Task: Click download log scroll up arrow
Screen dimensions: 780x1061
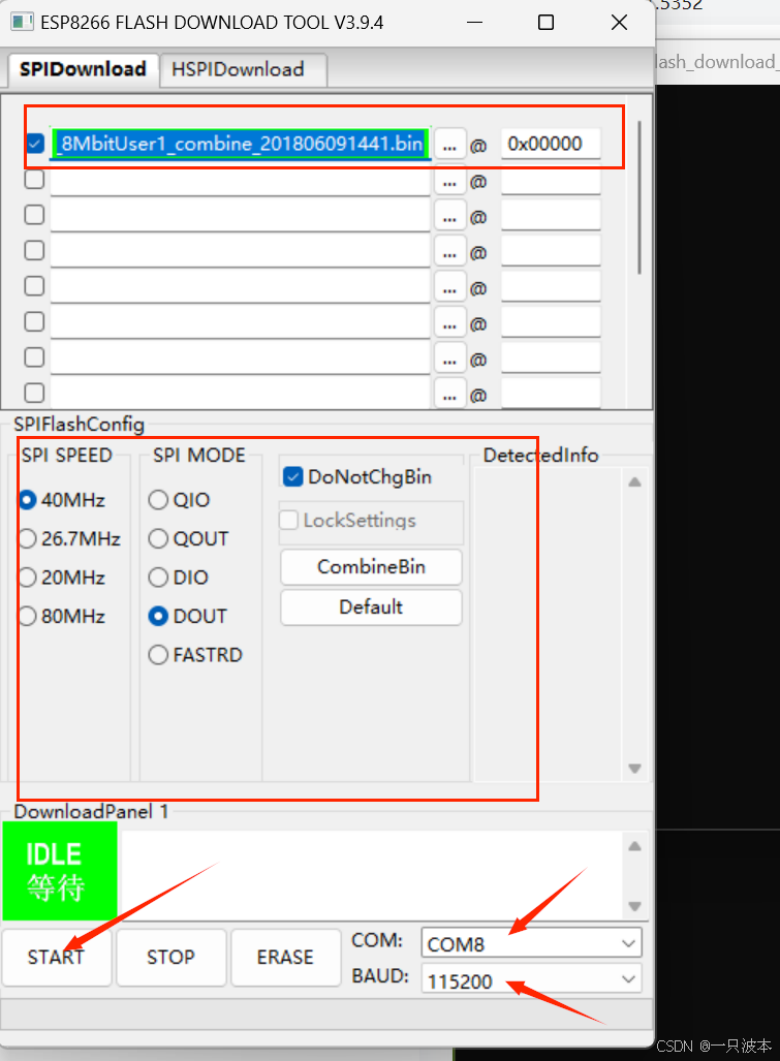Action: point(635,846)
